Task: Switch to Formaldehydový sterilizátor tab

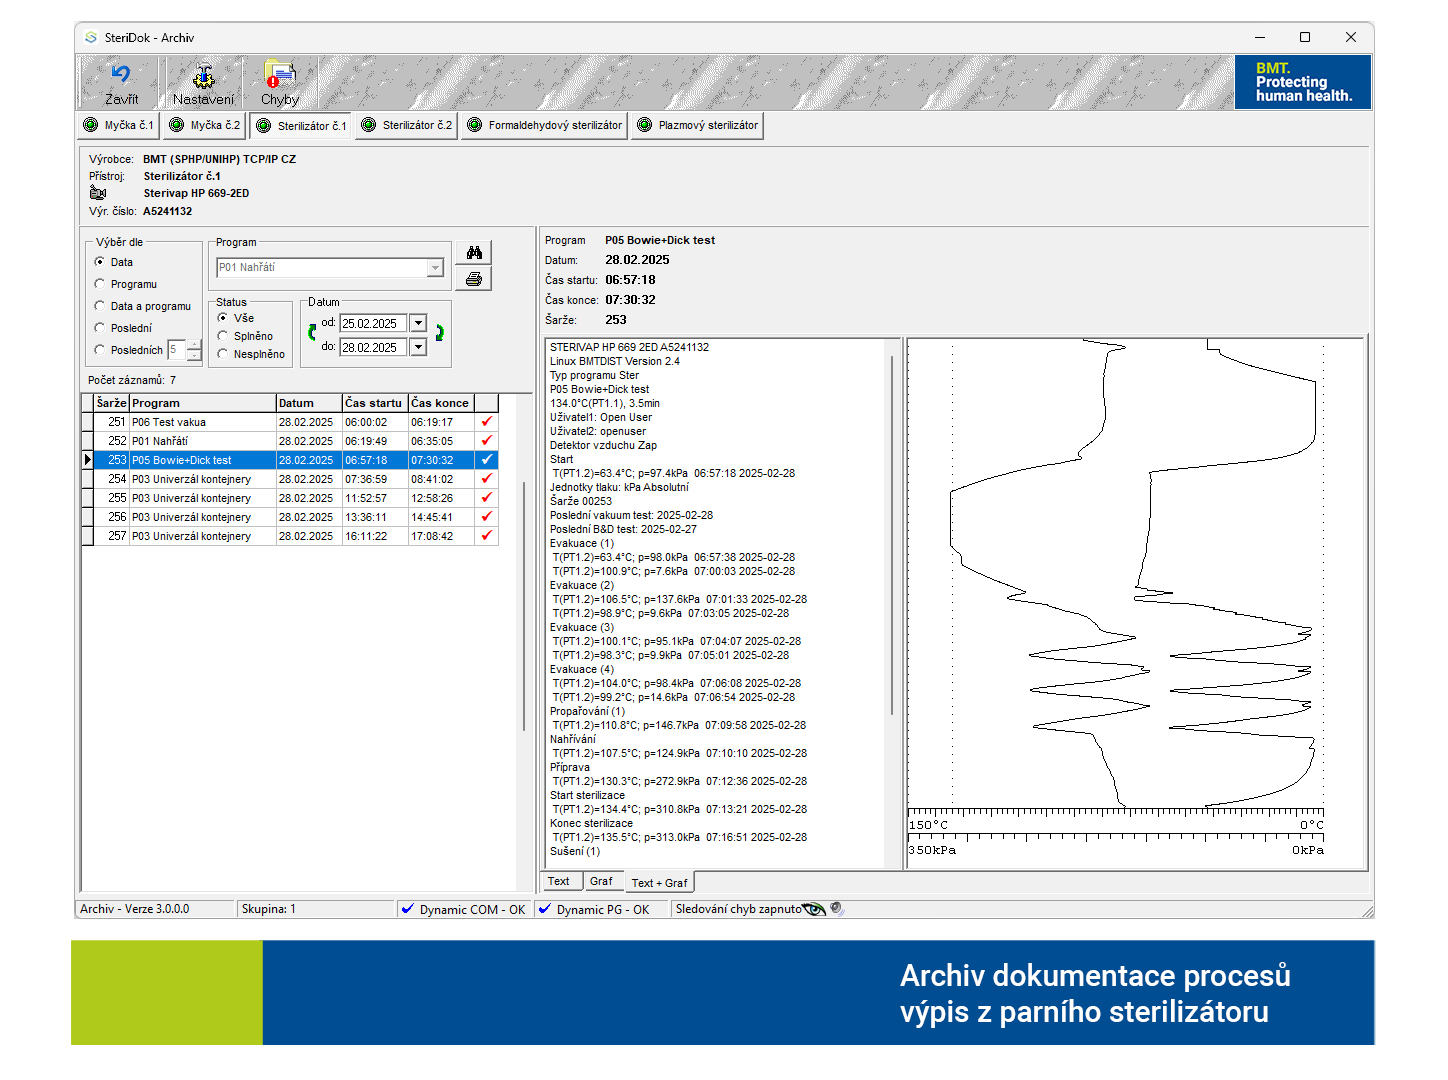Action: (545, 125)
